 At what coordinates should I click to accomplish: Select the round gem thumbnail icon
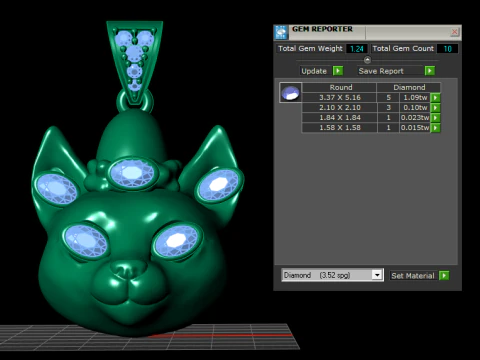click(290, 92)
